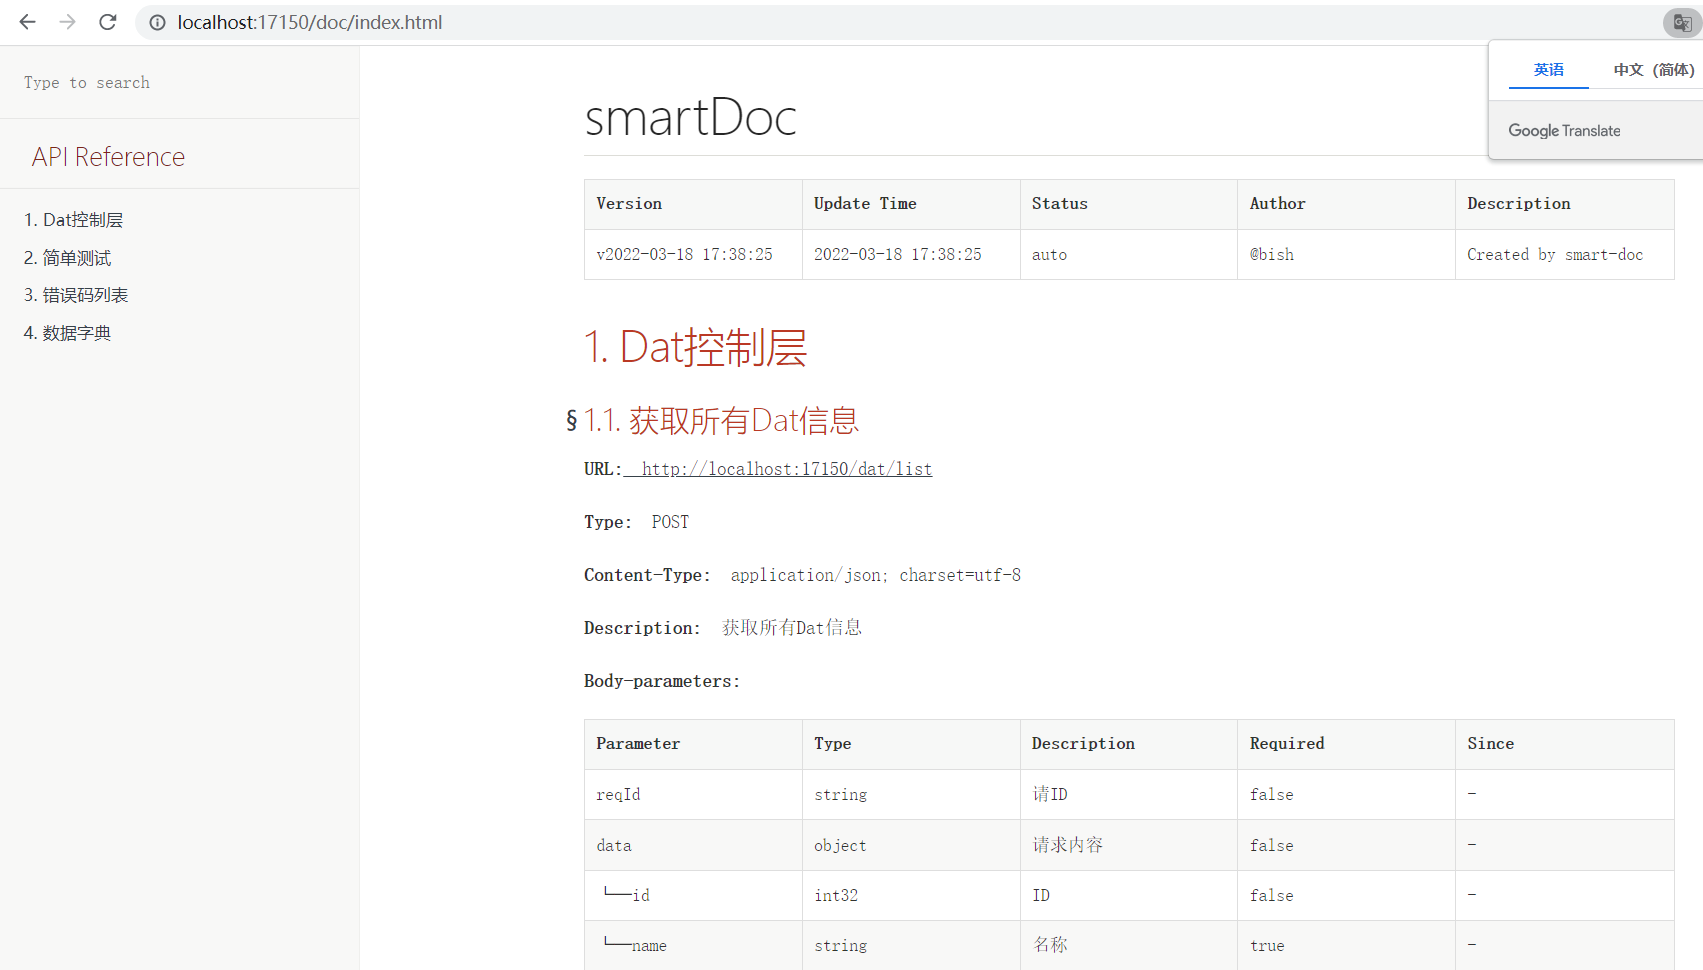Click the 1. Dat控制层 main heading
Viewport: 1703px width, 970px height.
pyautogui.click(x=696, y=348)
